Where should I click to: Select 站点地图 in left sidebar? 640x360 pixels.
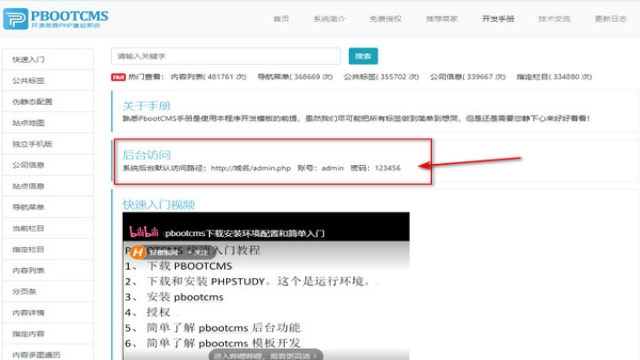48,123
